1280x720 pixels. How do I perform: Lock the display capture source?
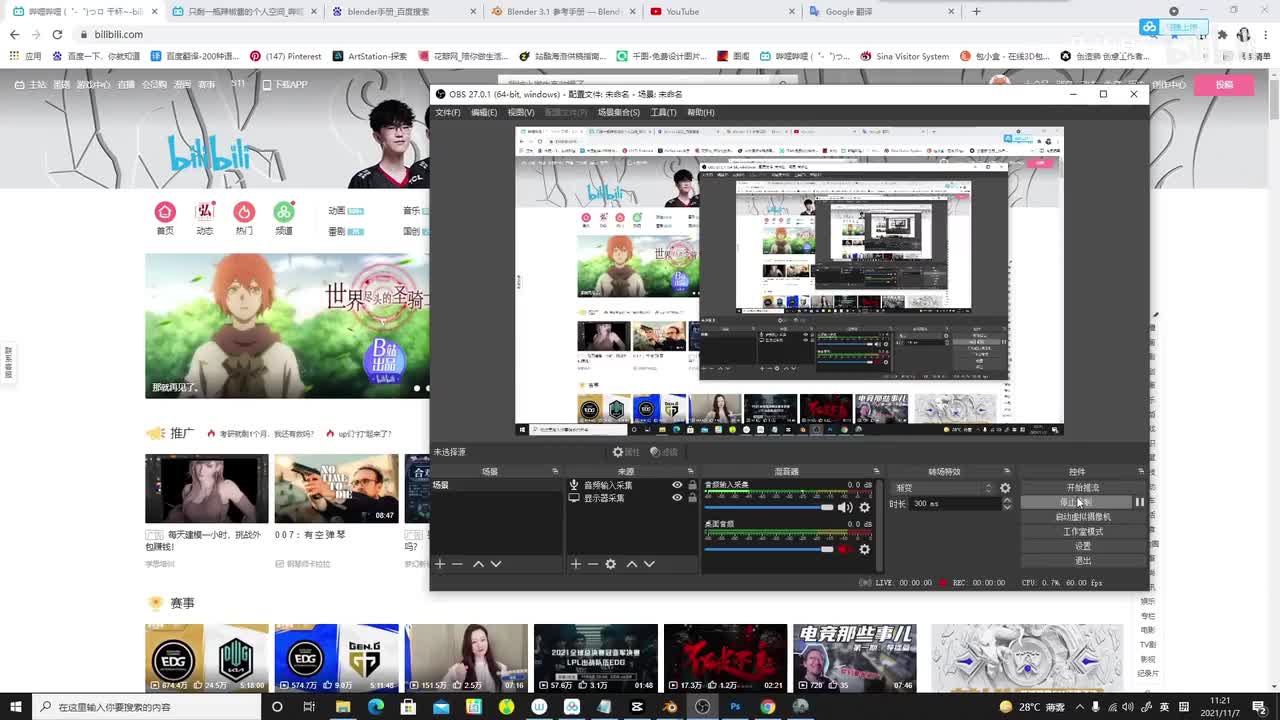click(x=692, y=498)
